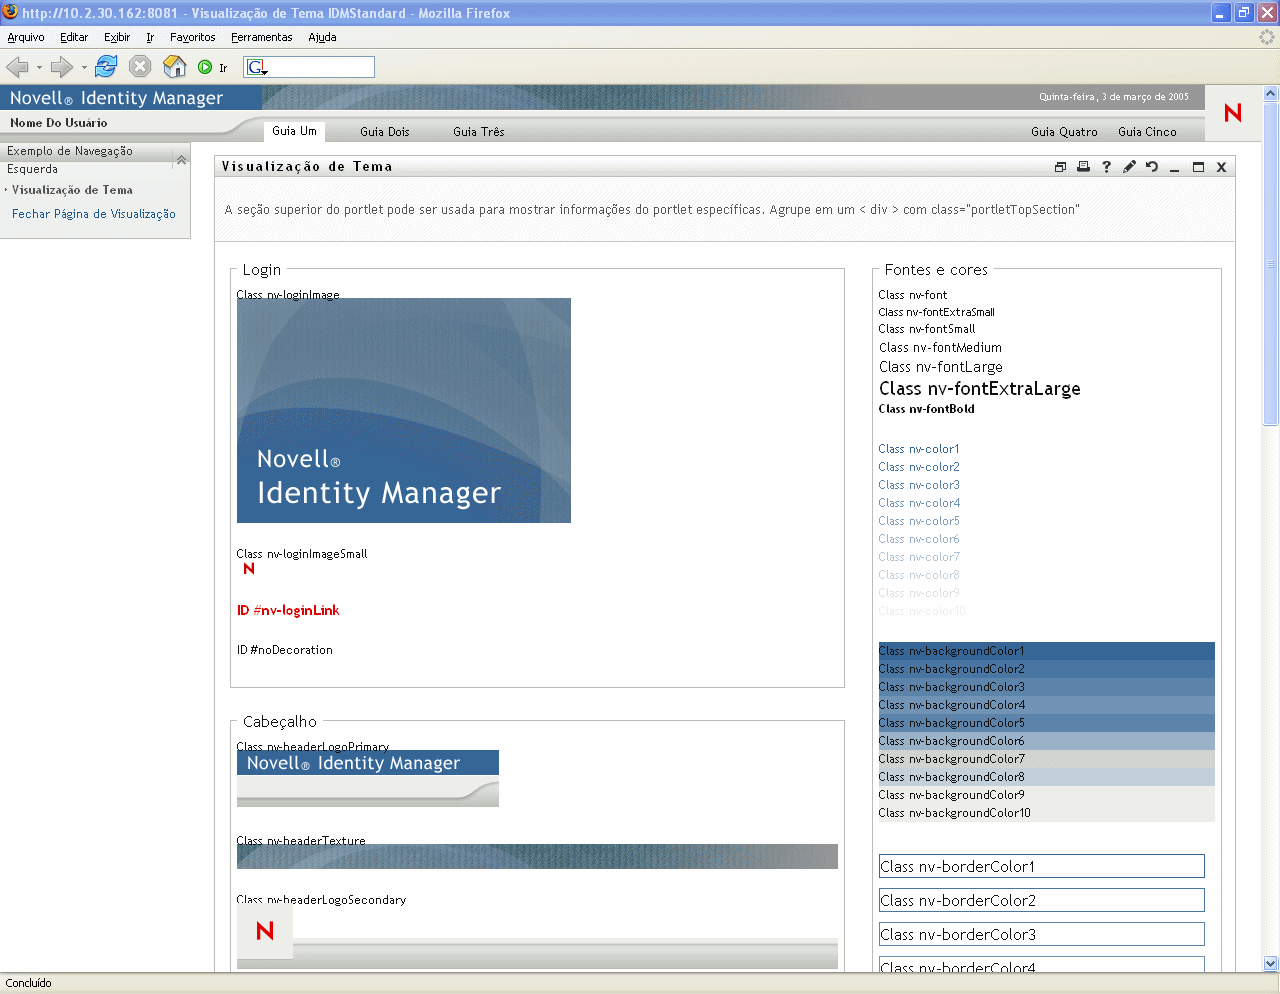Click the Class nv-fontBold text
Viewport: 1280px width, 994px height.
point(926,409)
